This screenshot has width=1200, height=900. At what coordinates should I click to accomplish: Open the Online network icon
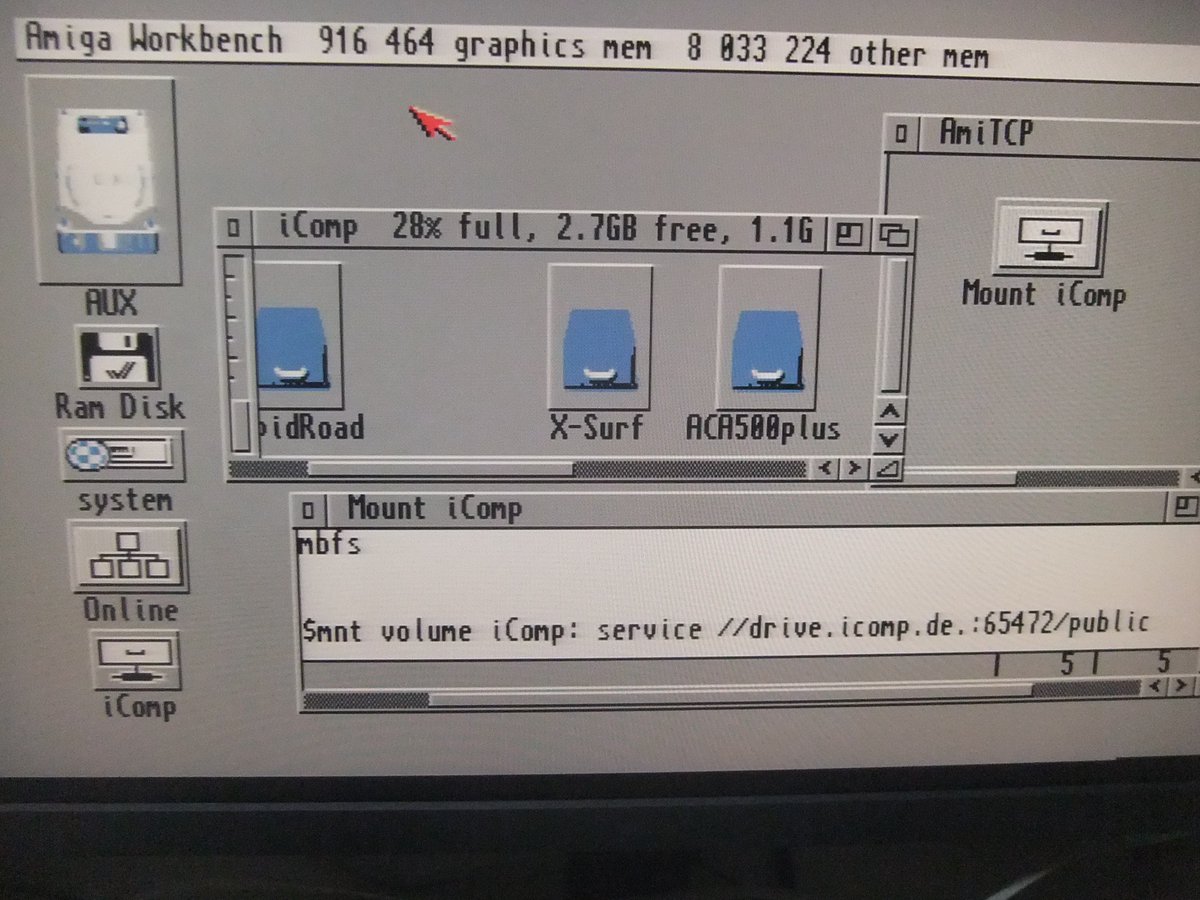point(129,557)
